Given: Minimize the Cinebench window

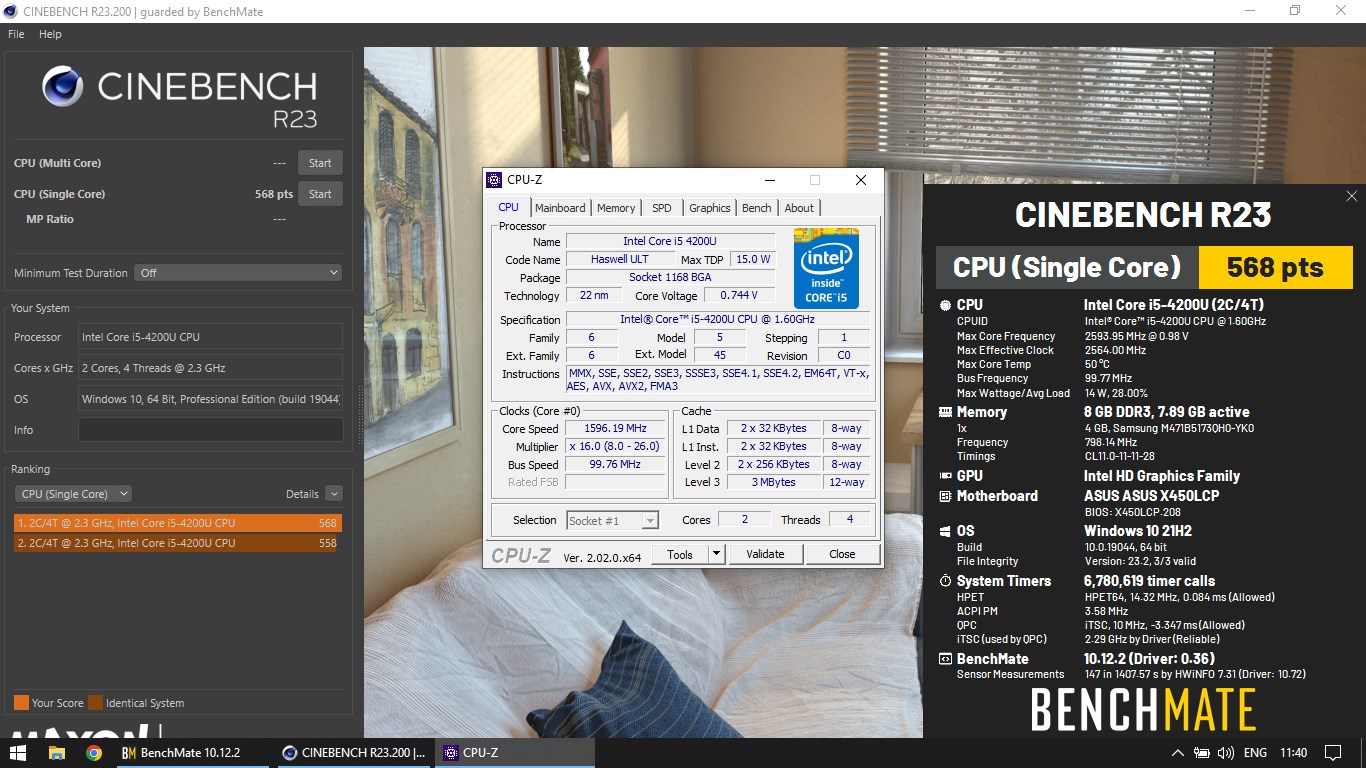Looking at the screenshot, I should pos(1249,11).
